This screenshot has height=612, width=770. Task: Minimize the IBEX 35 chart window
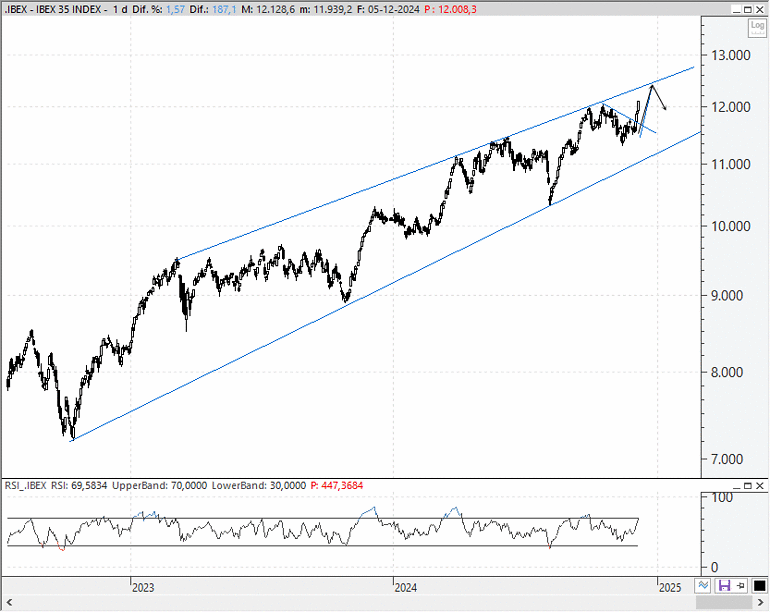736,9
